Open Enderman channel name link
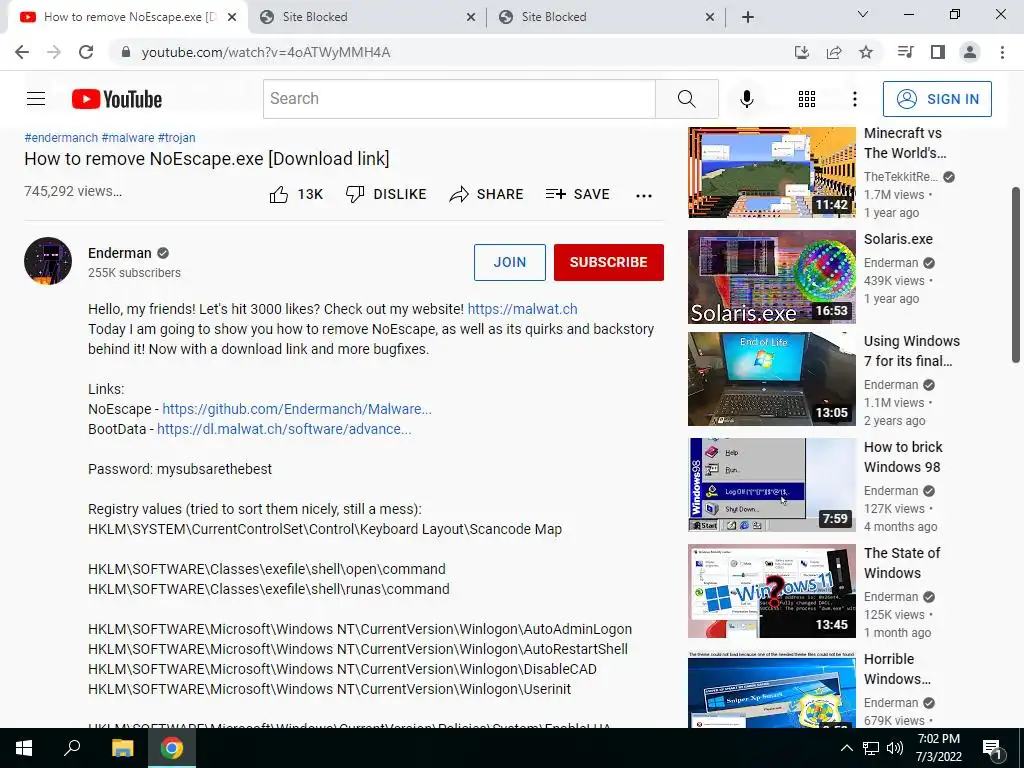This screenshot has height=768, width=1024. (x=120, y=253)
